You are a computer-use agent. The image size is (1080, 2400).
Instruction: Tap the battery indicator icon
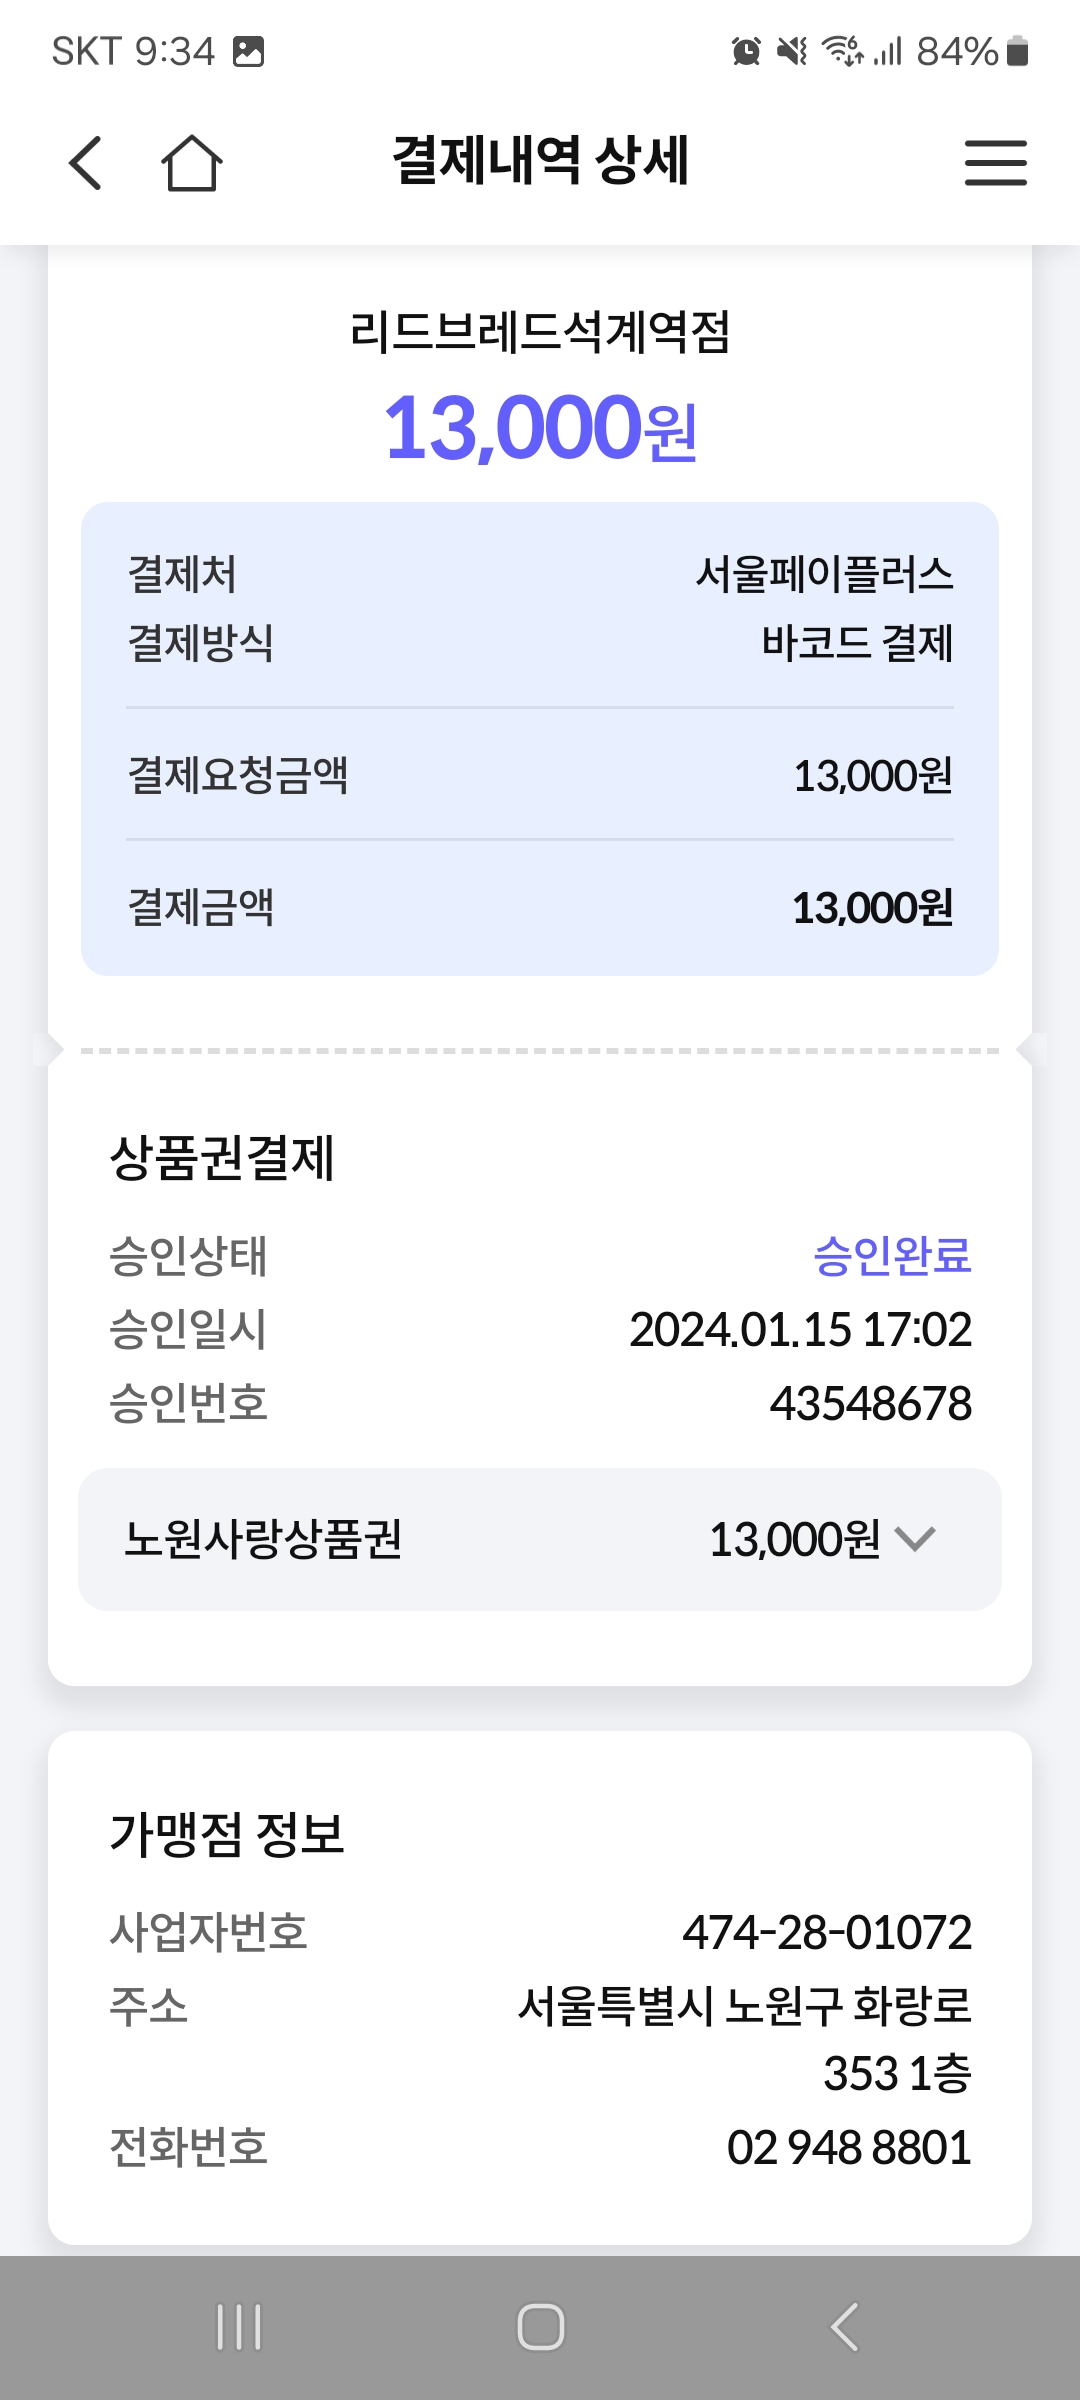coord(1017,51)
